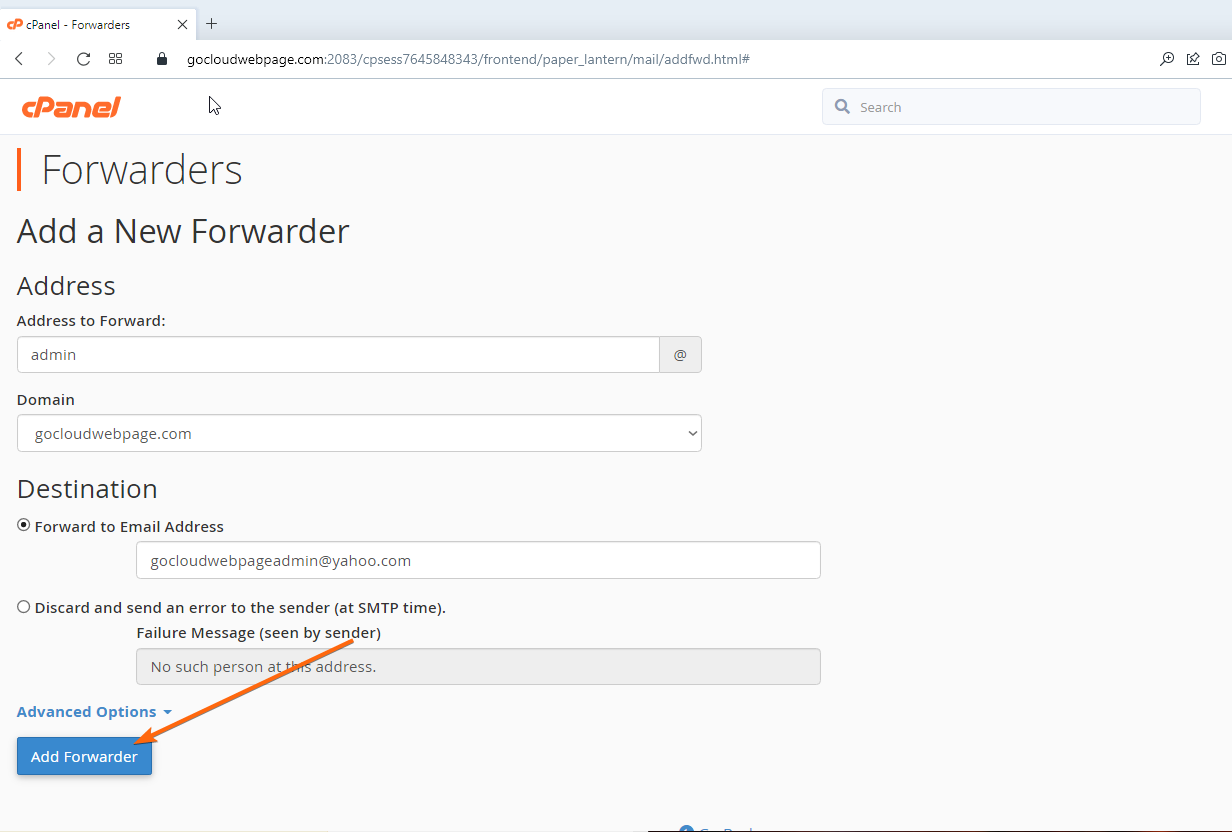The image size is (1232, 832).
Task: Select the cPanel - Forwarders tab
Action: 98,24
